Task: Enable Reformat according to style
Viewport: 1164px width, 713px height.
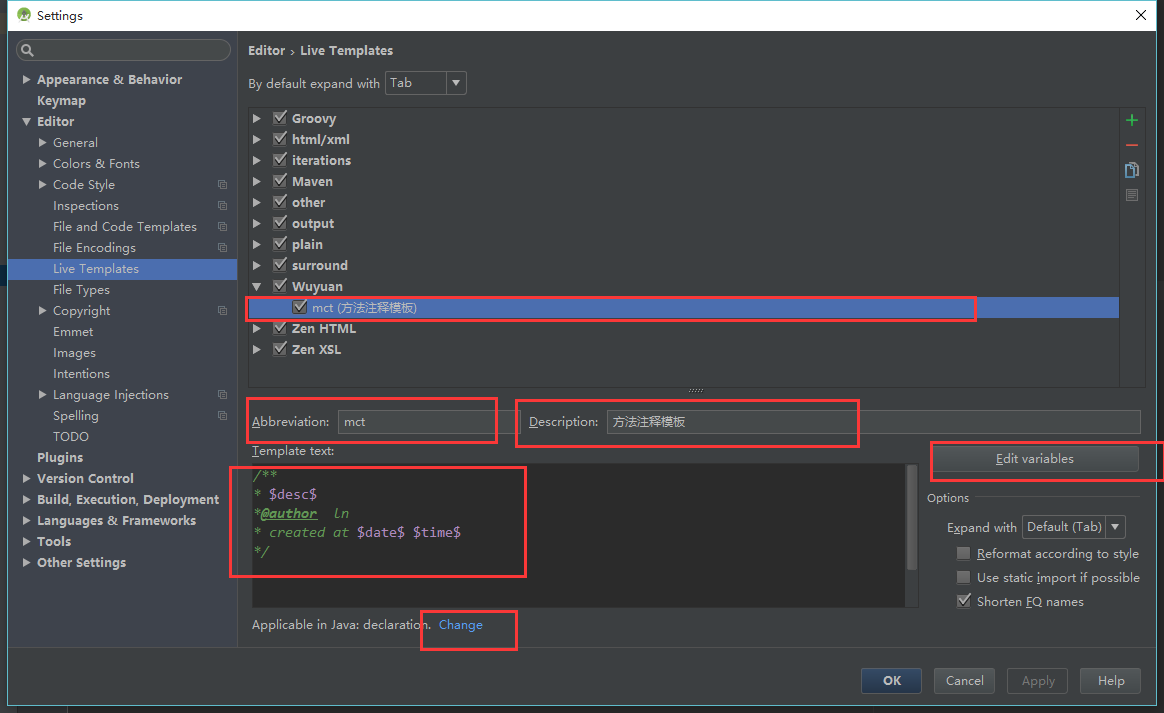Action: pyautogui.click(x=964, y=553)
